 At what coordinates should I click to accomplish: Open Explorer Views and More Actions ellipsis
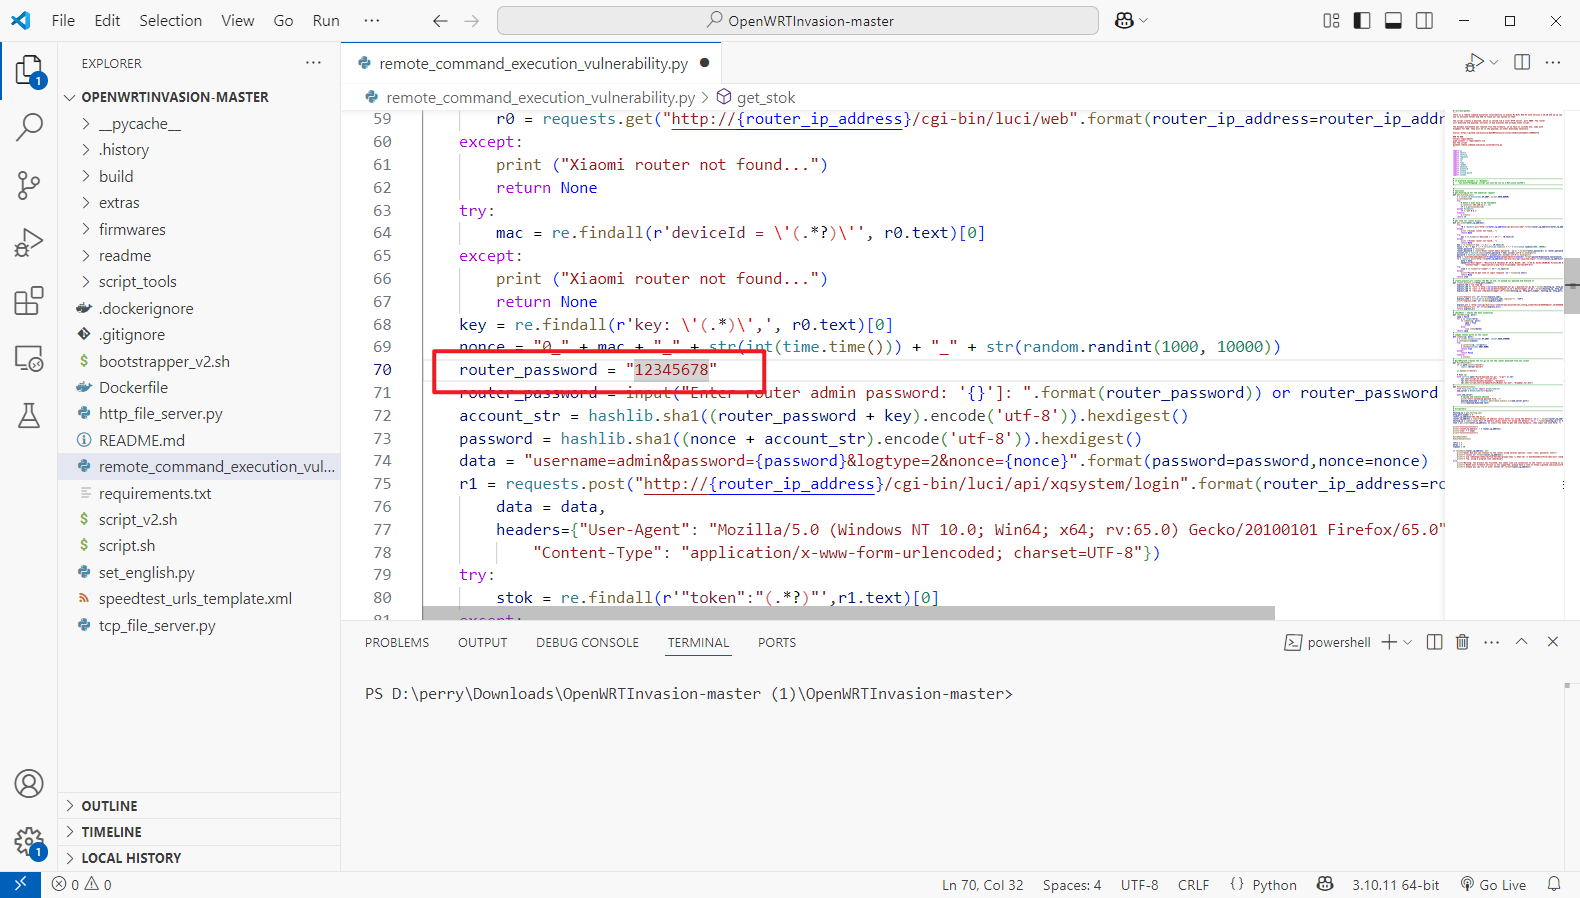(314, 62)
